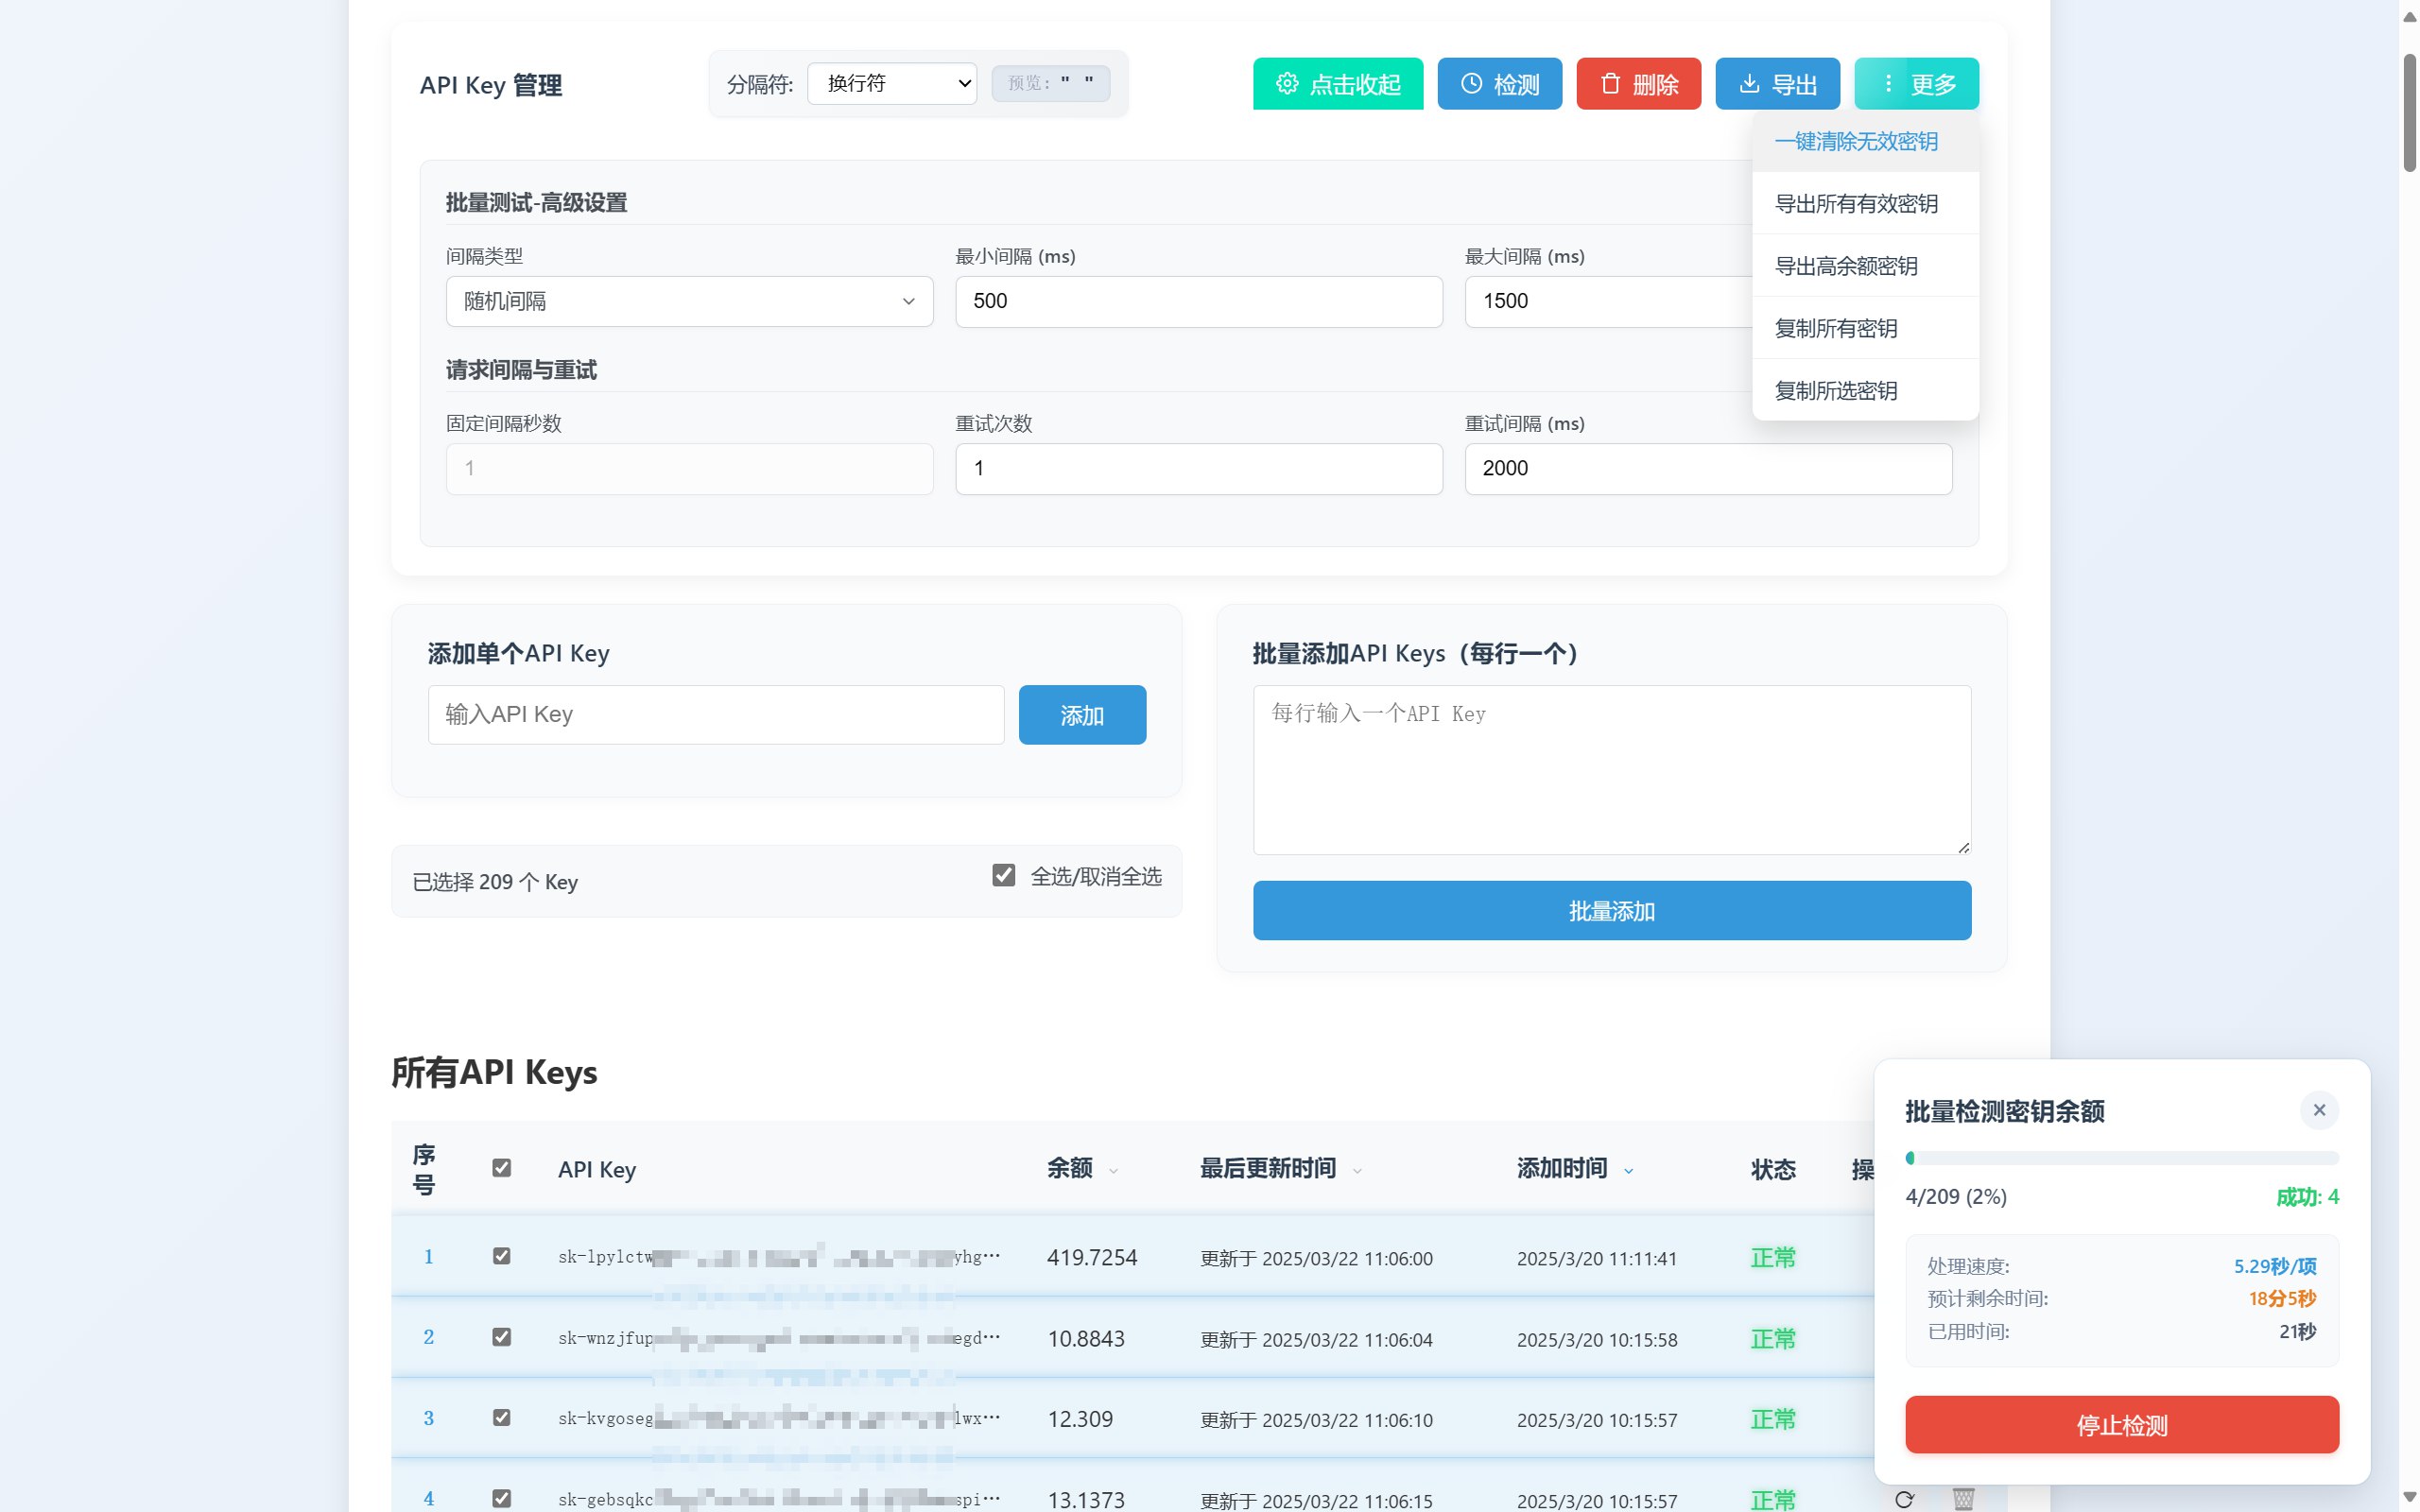Click the refresh icon for row 4
The image size is (2420, 1512).
tap(1904, 1499)
